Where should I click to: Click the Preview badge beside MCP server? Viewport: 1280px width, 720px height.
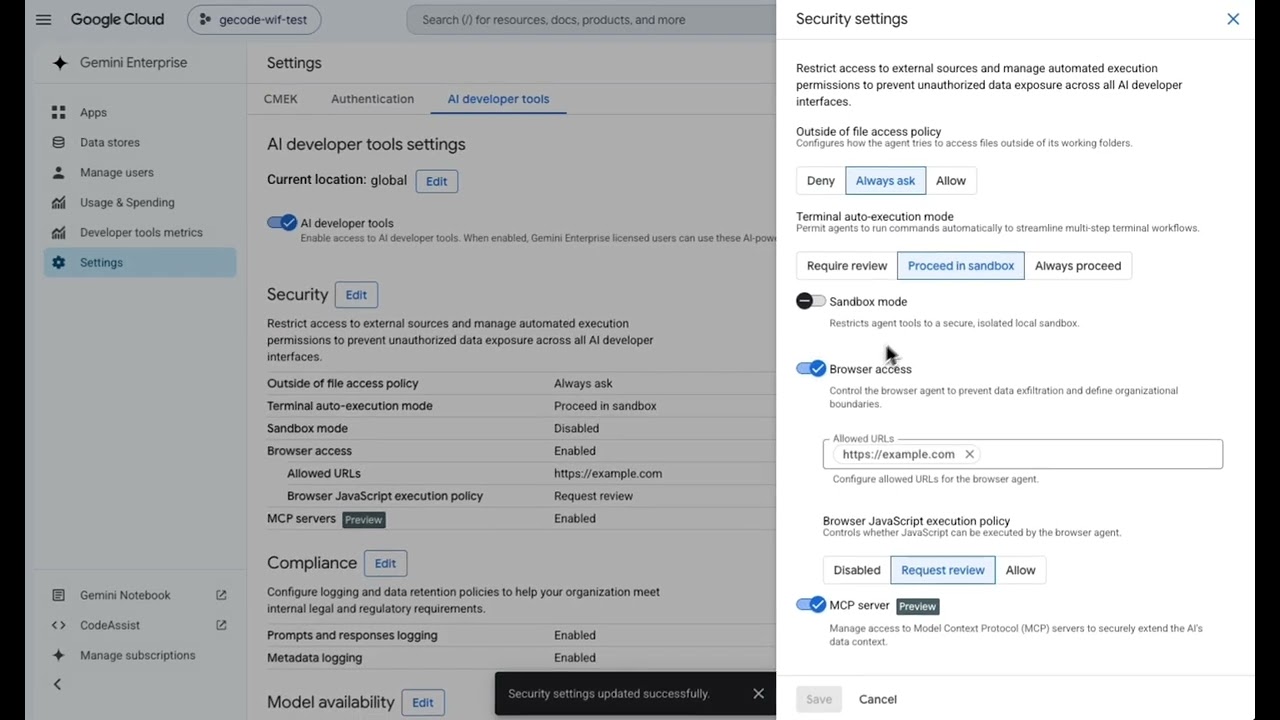coord(917,606)
